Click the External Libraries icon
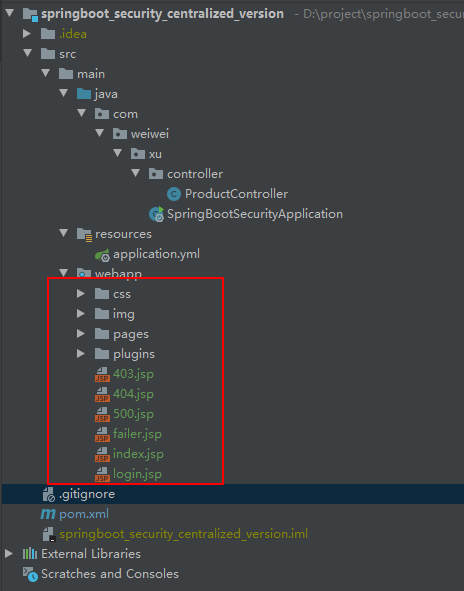The height and width of the screenshot is (591, 464). [x=30, y=554]
